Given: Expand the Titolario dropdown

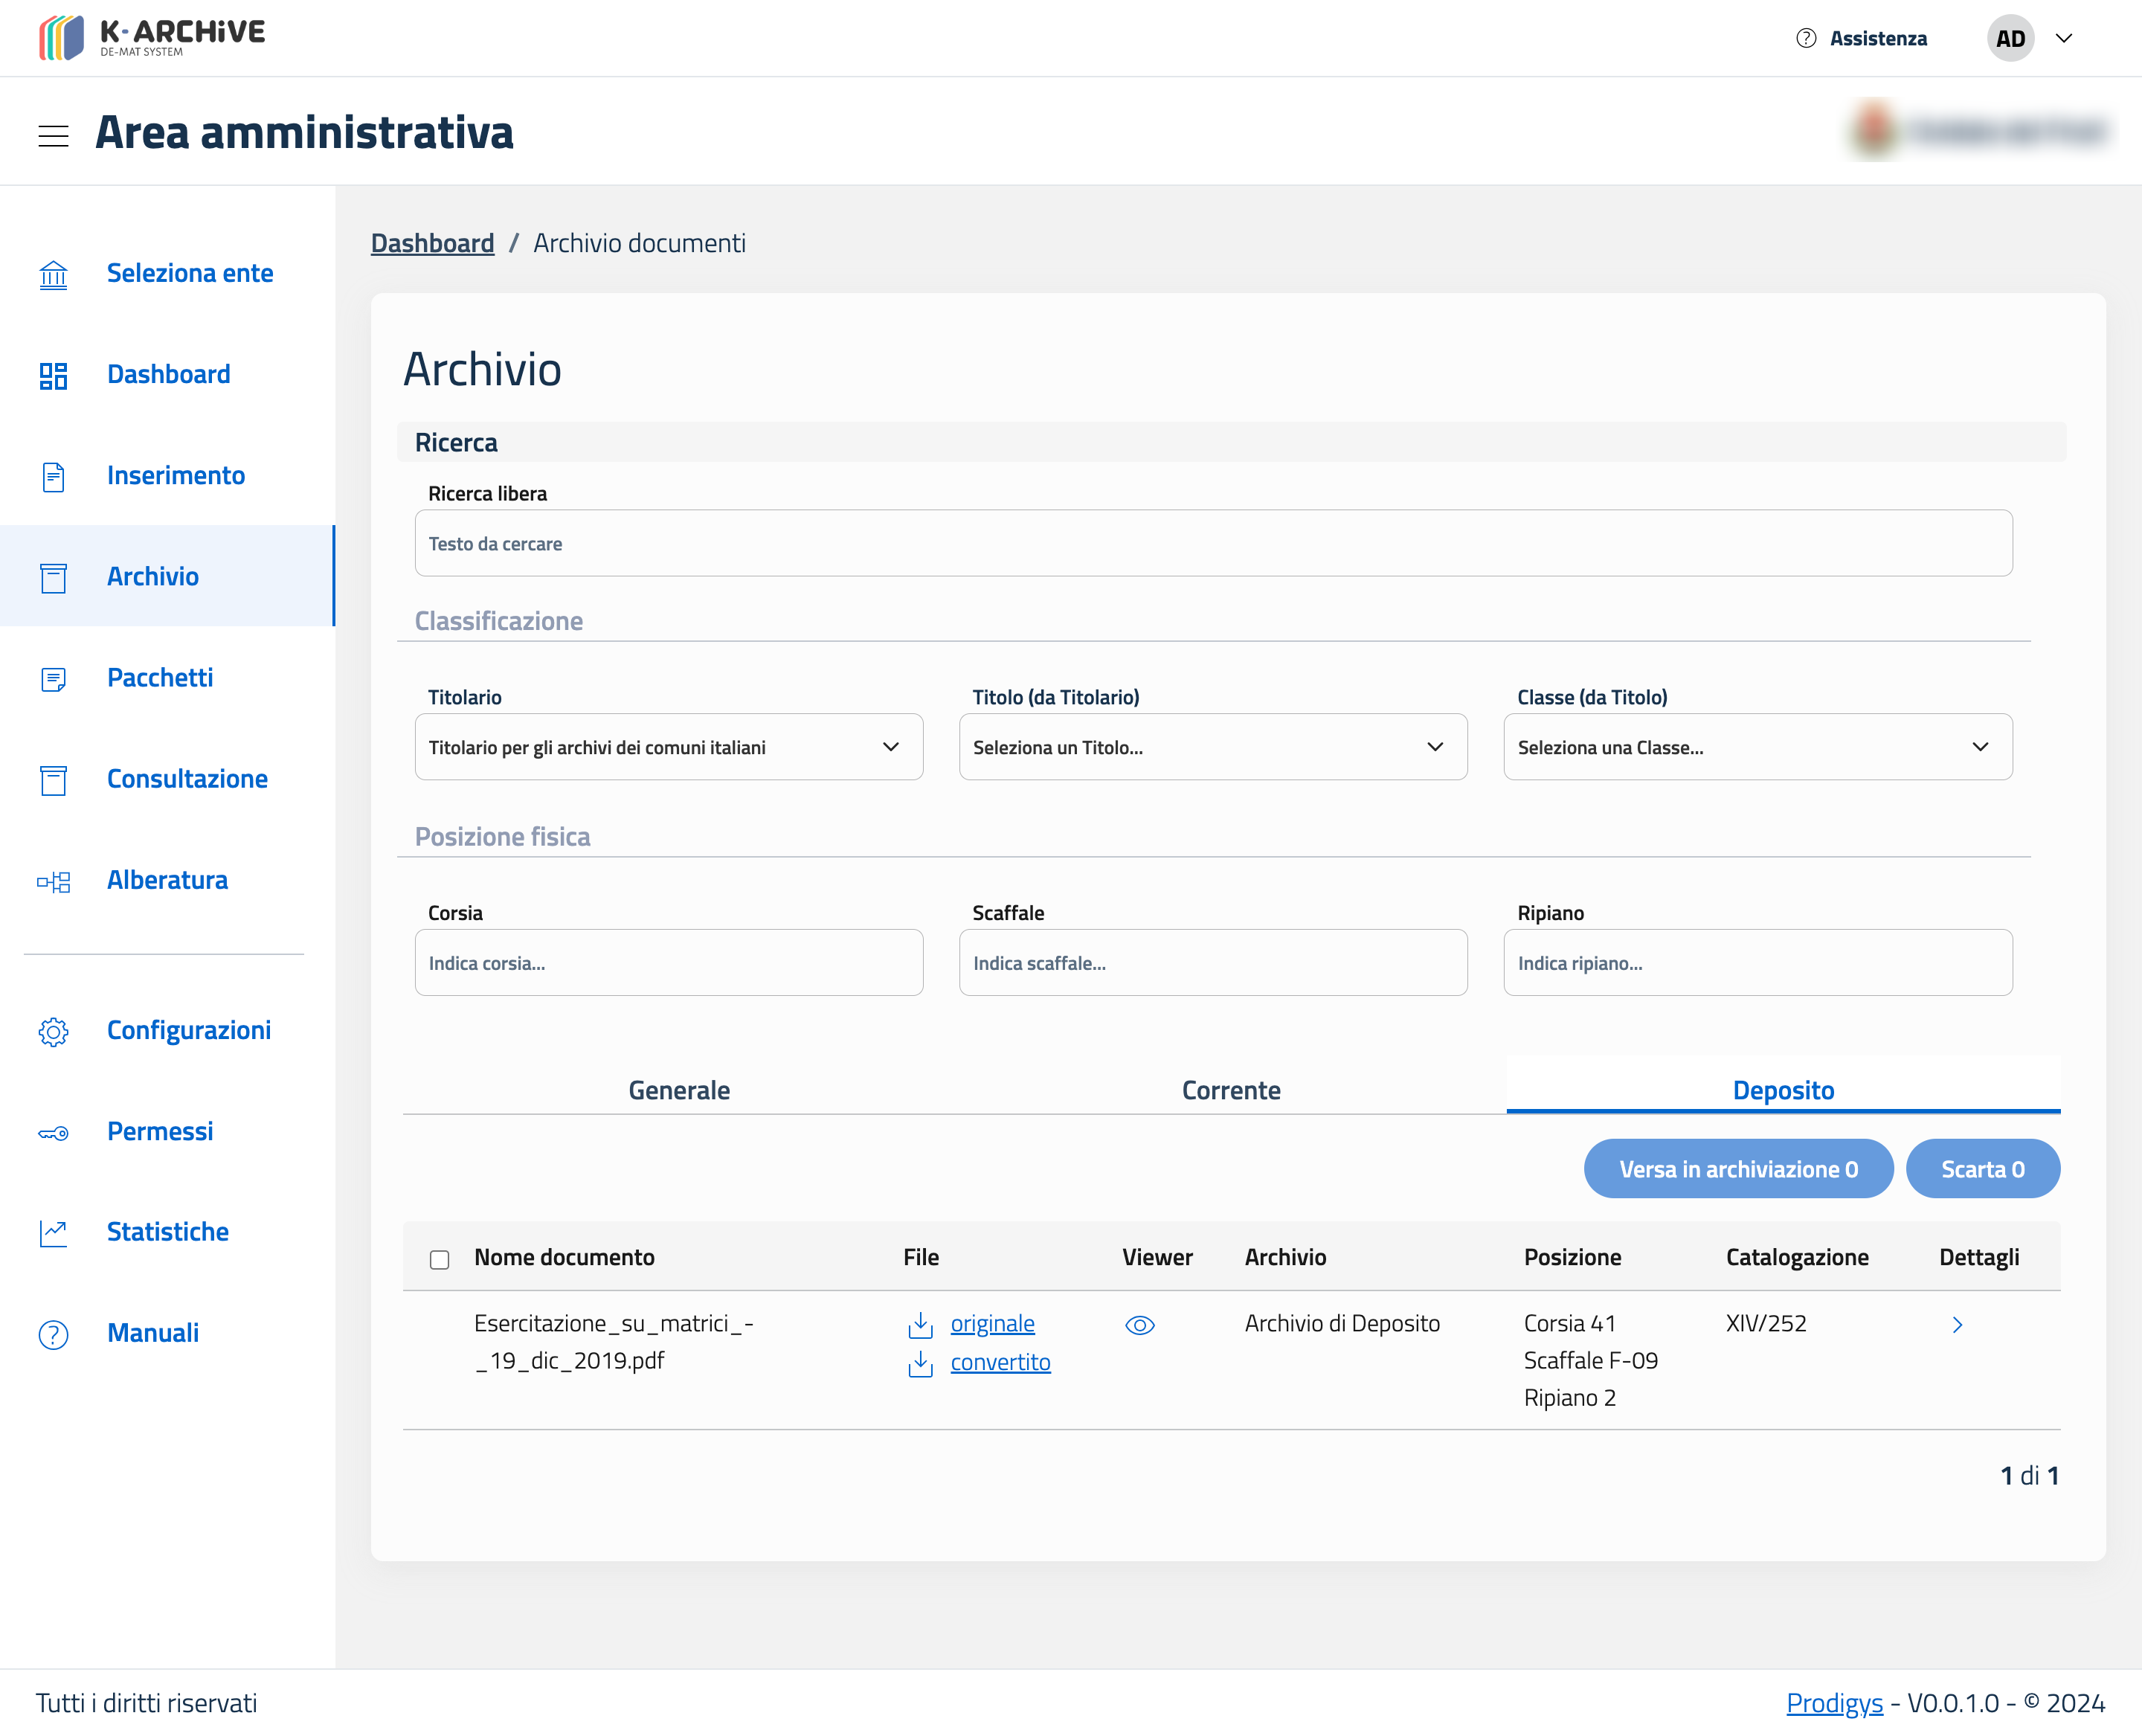Looking at the screenshot, I should [668, 747].
